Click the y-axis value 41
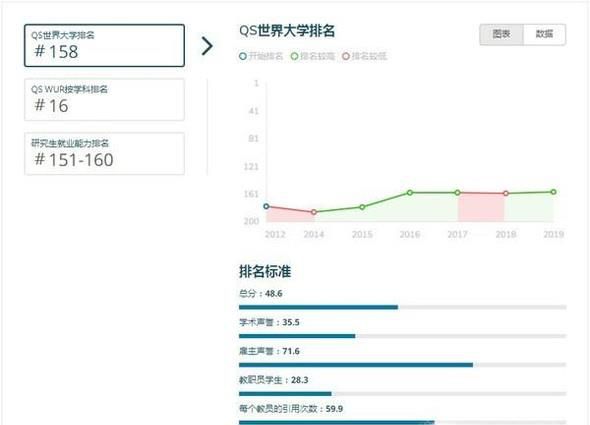Viewport: 590px width, 425px height. pos(254,111)
